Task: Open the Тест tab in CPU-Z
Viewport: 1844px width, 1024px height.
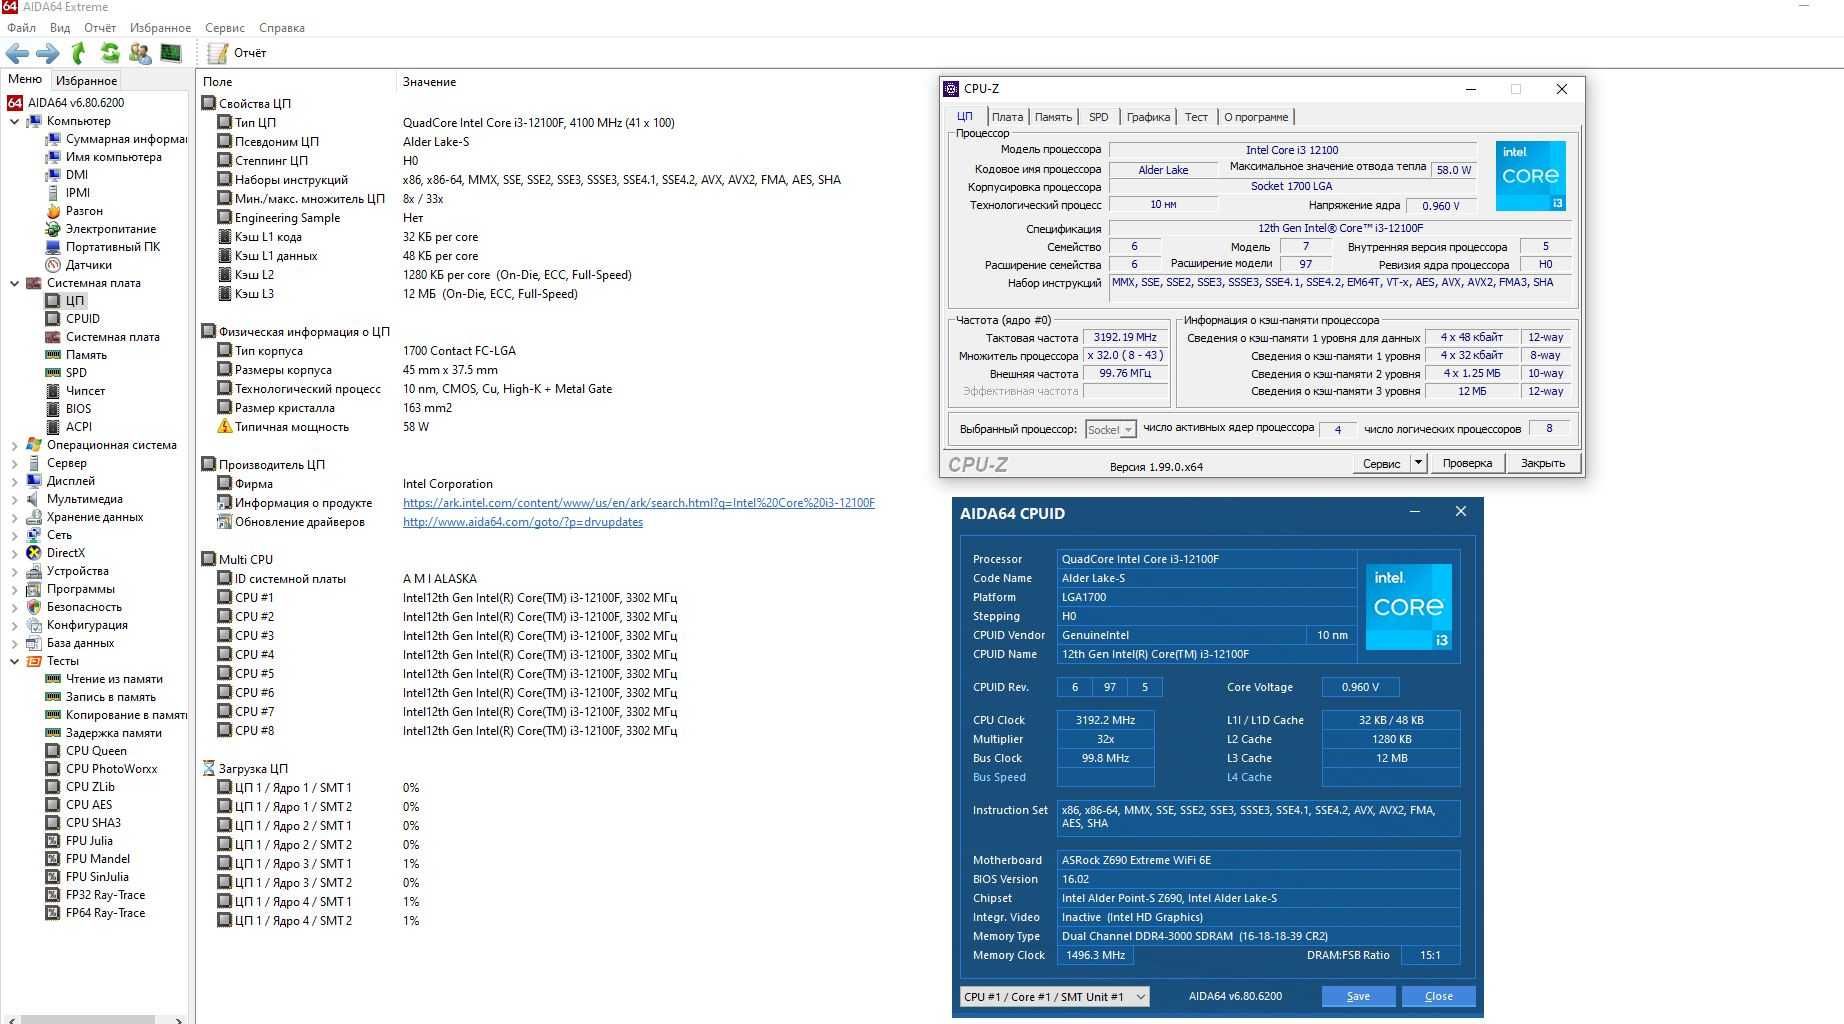Action: (1196, 117)
